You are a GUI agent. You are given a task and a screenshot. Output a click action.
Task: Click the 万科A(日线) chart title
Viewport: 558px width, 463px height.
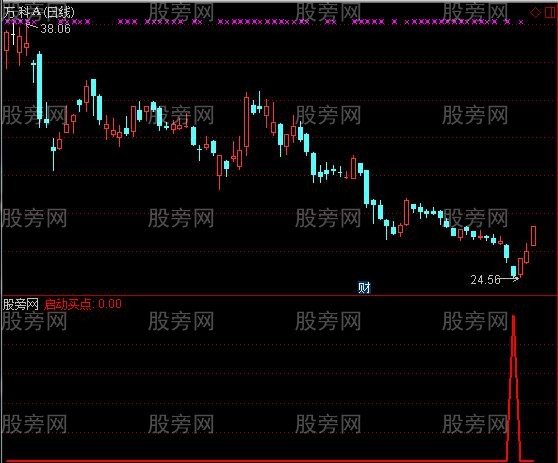38,12
